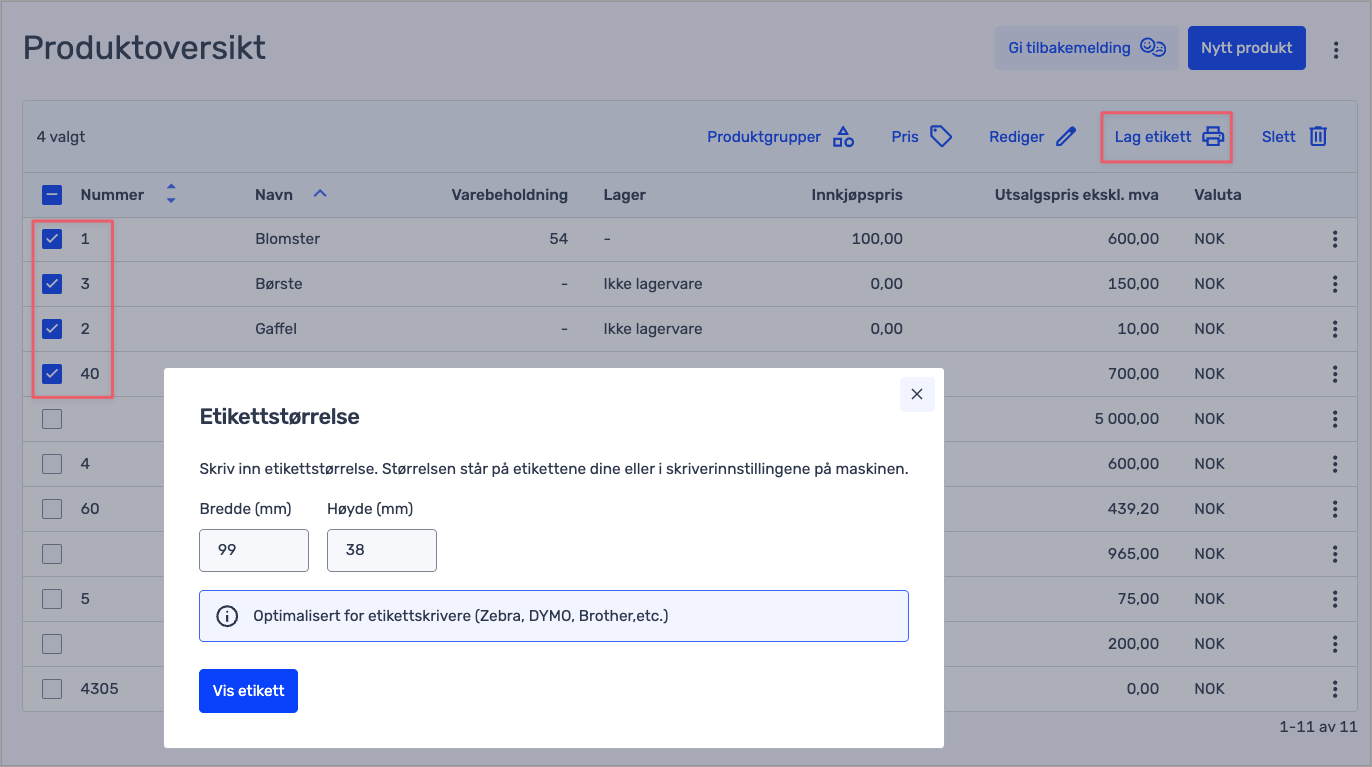Toggle the Navn column sort chevron
This screenshot has width=1372, height=767.
(320, 194)
